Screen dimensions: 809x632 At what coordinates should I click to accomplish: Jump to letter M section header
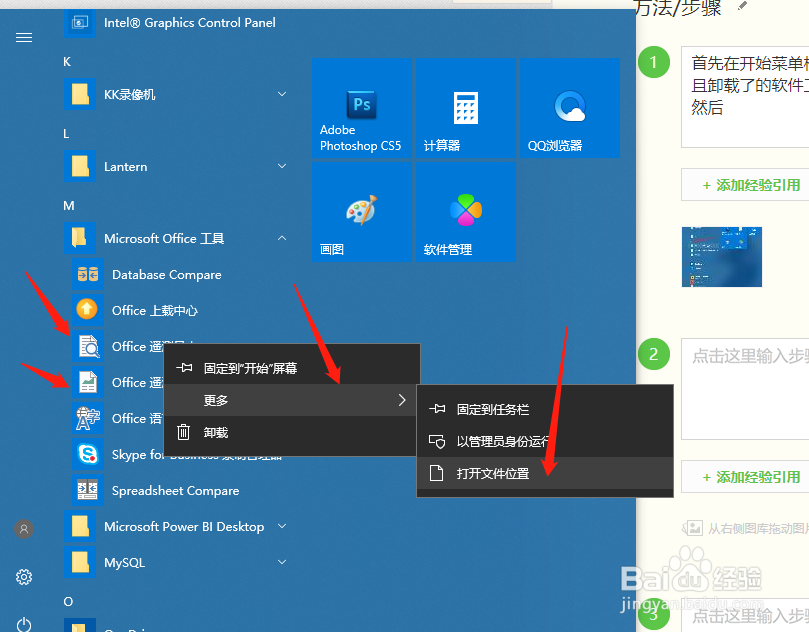[x=69, y=206]
